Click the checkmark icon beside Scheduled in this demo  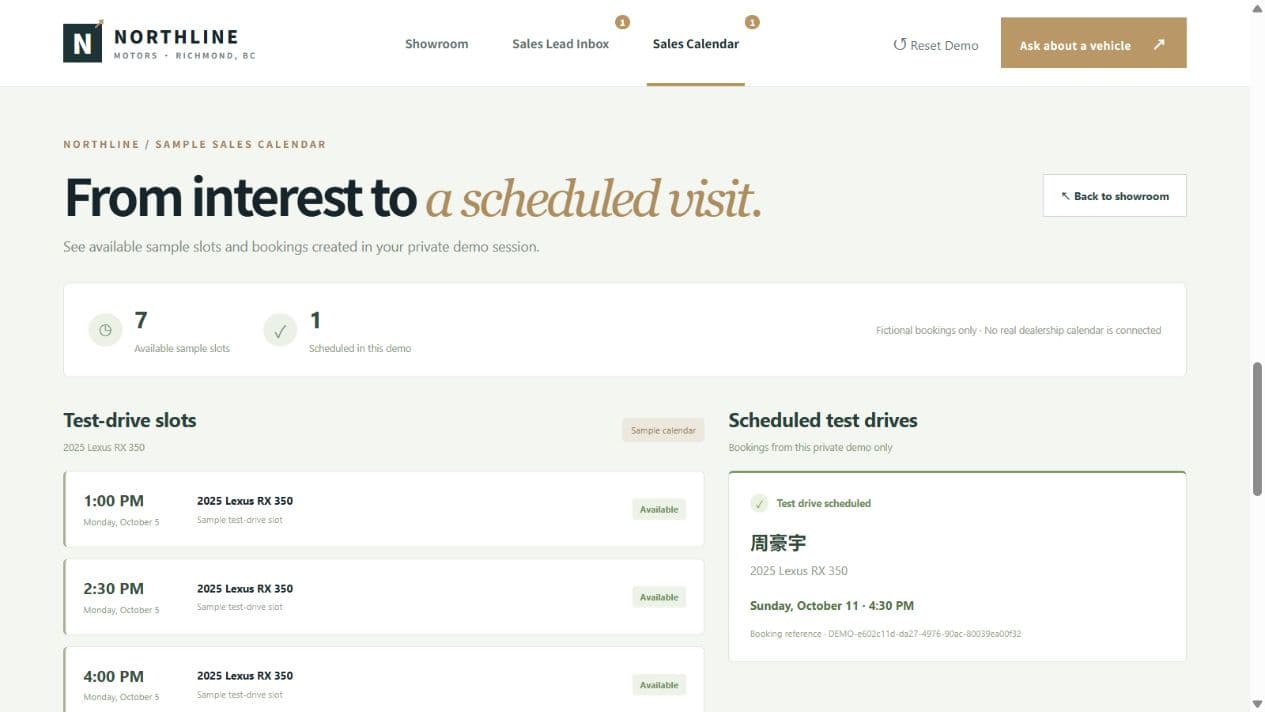click(x=280, y=330)
